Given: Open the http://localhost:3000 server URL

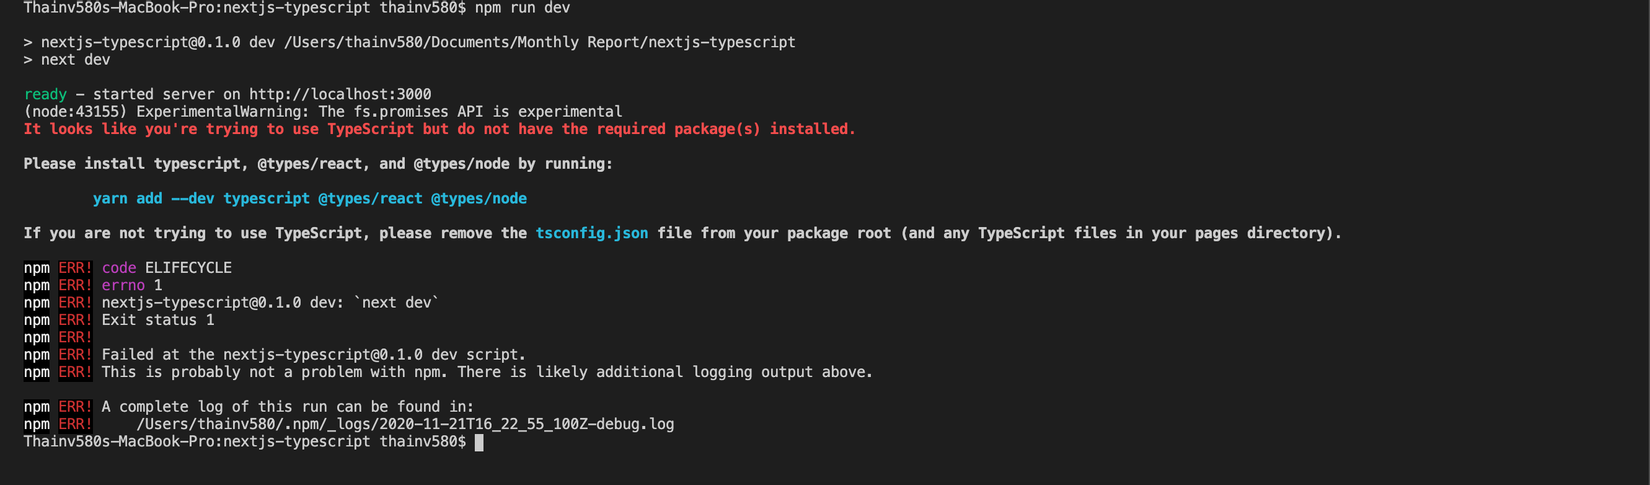Looking at the screenshot, I should [340, 94].
